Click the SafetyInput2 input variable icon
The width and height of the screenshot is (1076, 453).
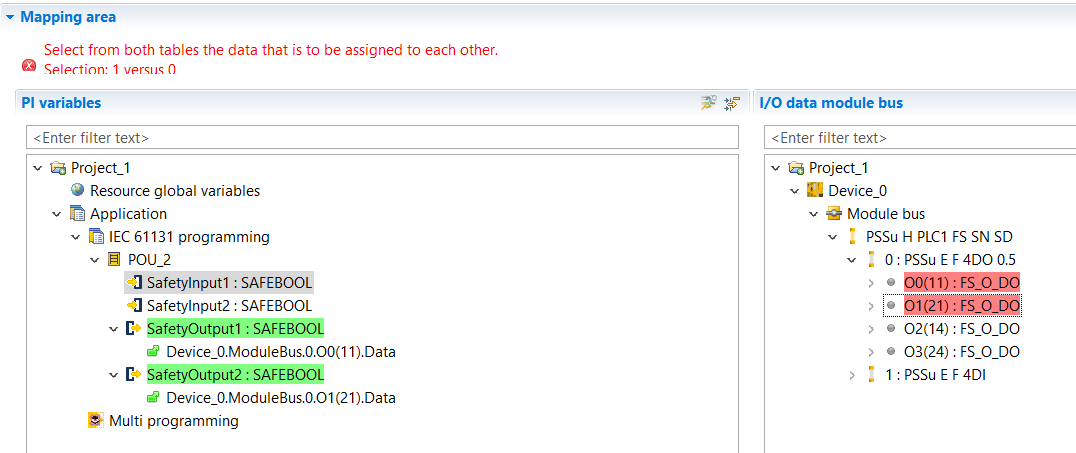134,305
